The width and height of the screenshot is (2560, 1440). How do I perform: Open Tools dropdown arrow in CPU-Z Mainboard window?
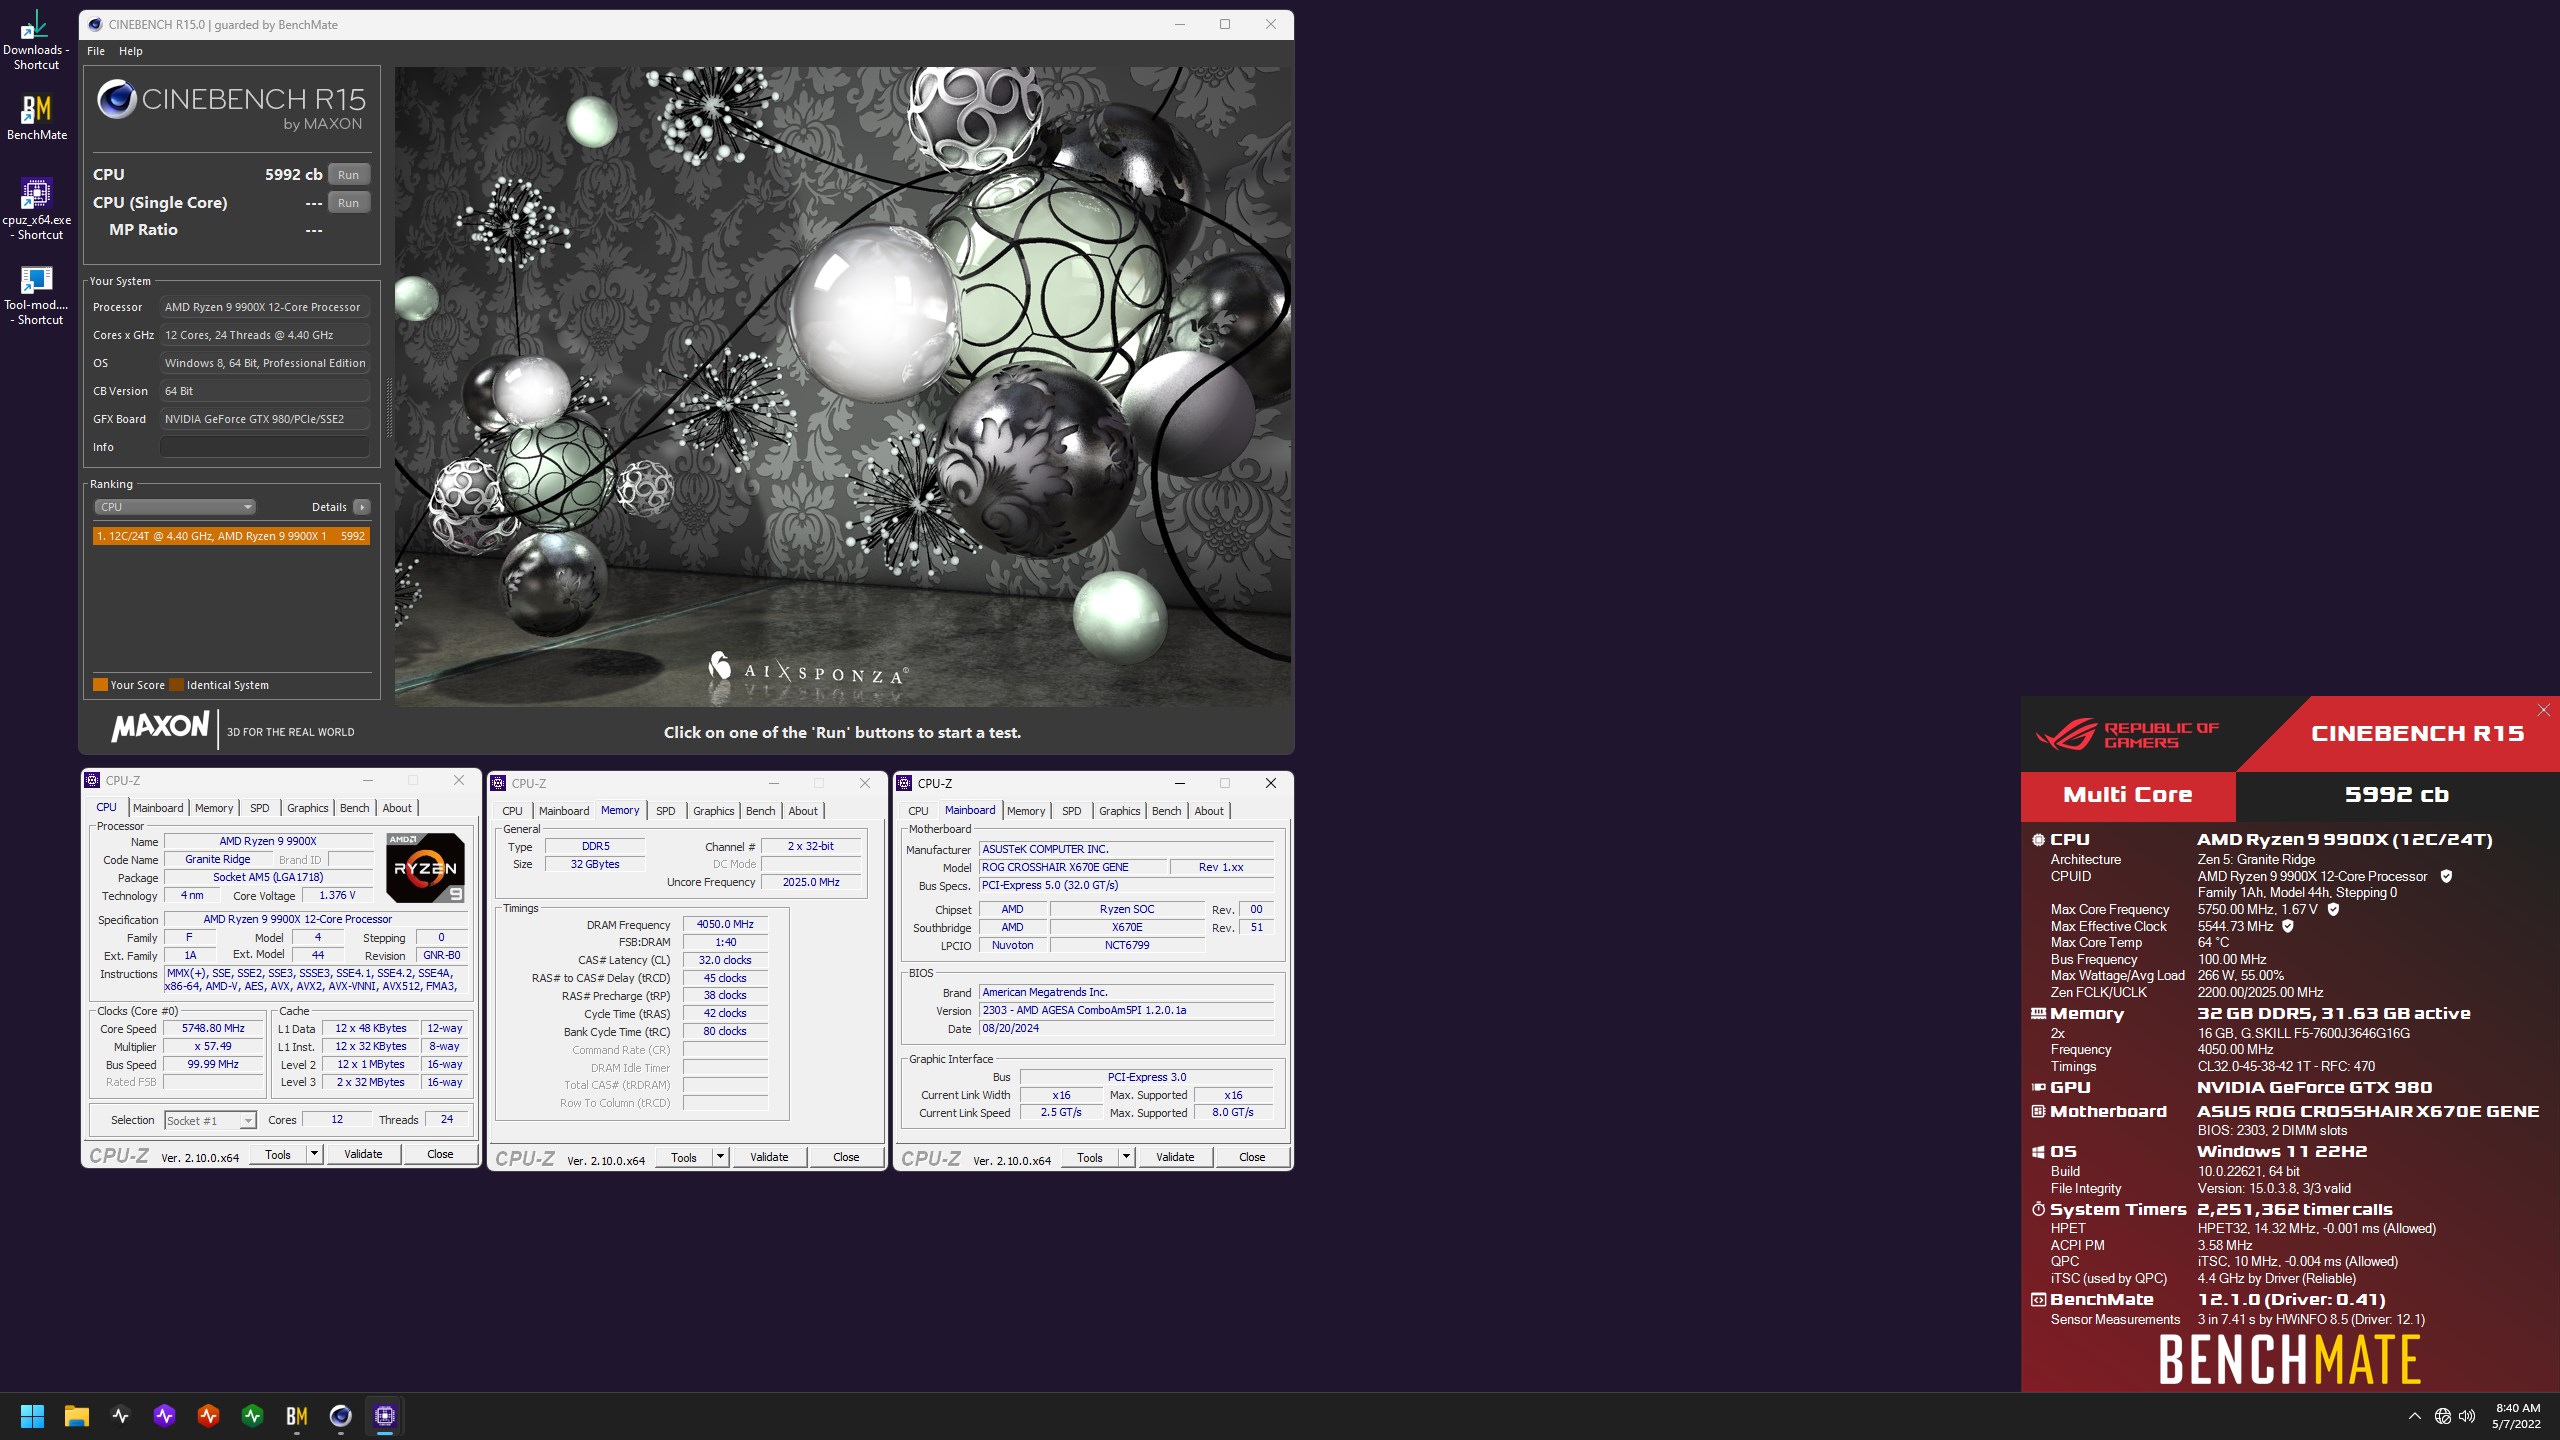pos(1126,1157)
